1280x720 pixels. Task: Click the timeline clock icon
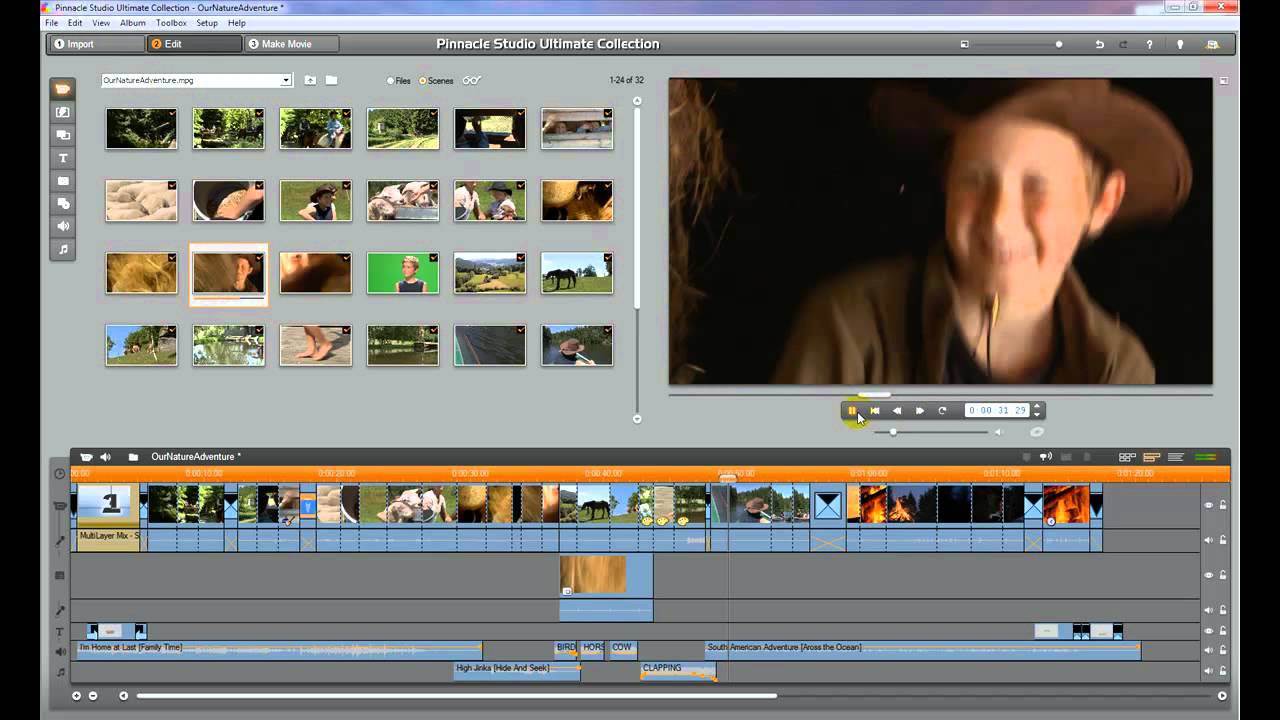(x=60, y=474)
